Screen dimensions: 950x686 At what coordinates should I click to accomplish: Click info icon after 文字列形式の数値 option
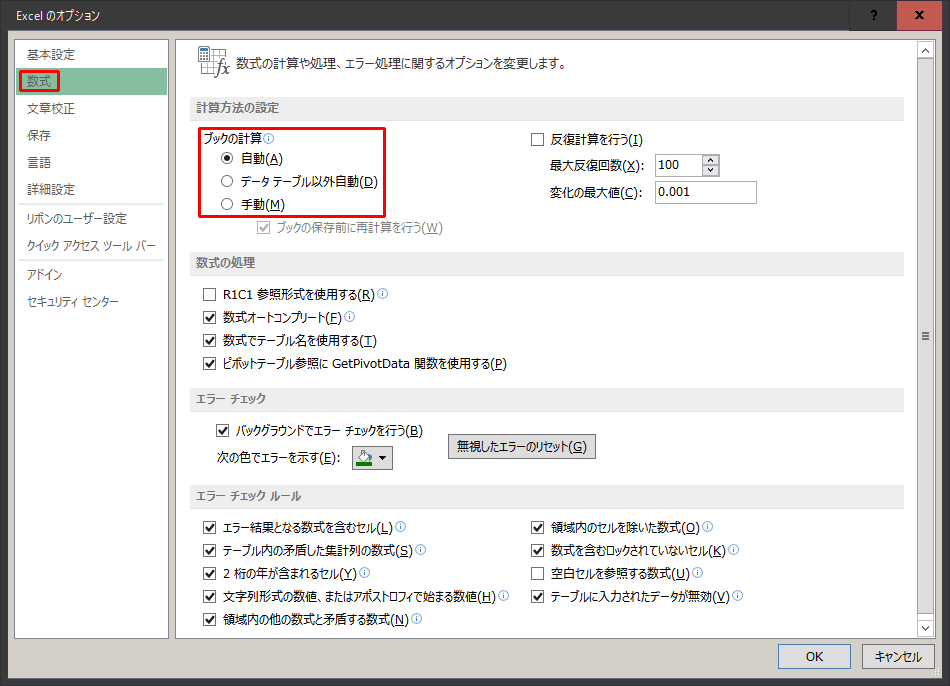(503, 596)
